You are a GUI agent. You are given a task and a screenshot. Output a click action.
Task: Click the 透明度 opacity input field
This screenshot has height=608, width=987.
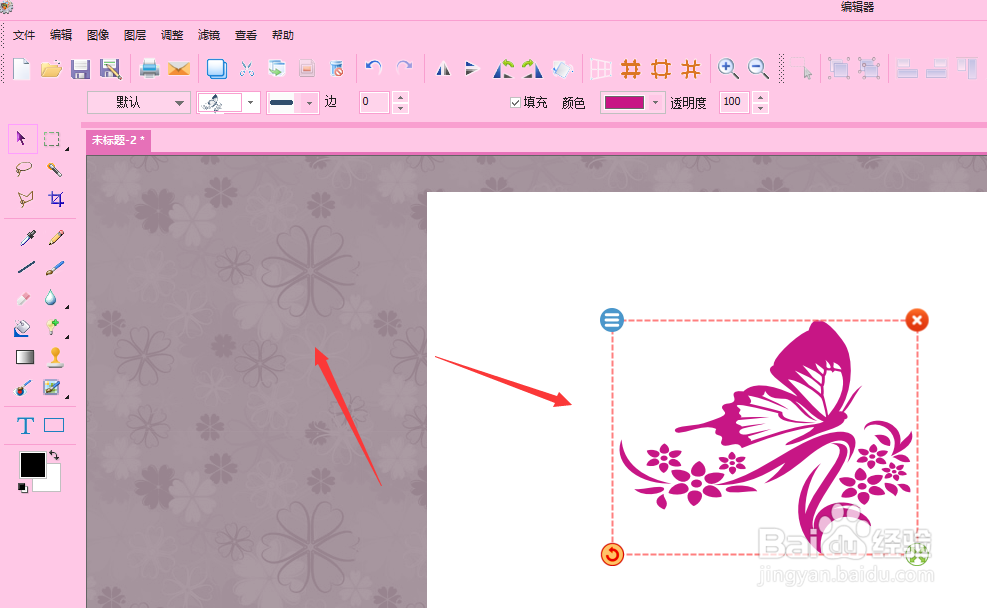[734, 102]
